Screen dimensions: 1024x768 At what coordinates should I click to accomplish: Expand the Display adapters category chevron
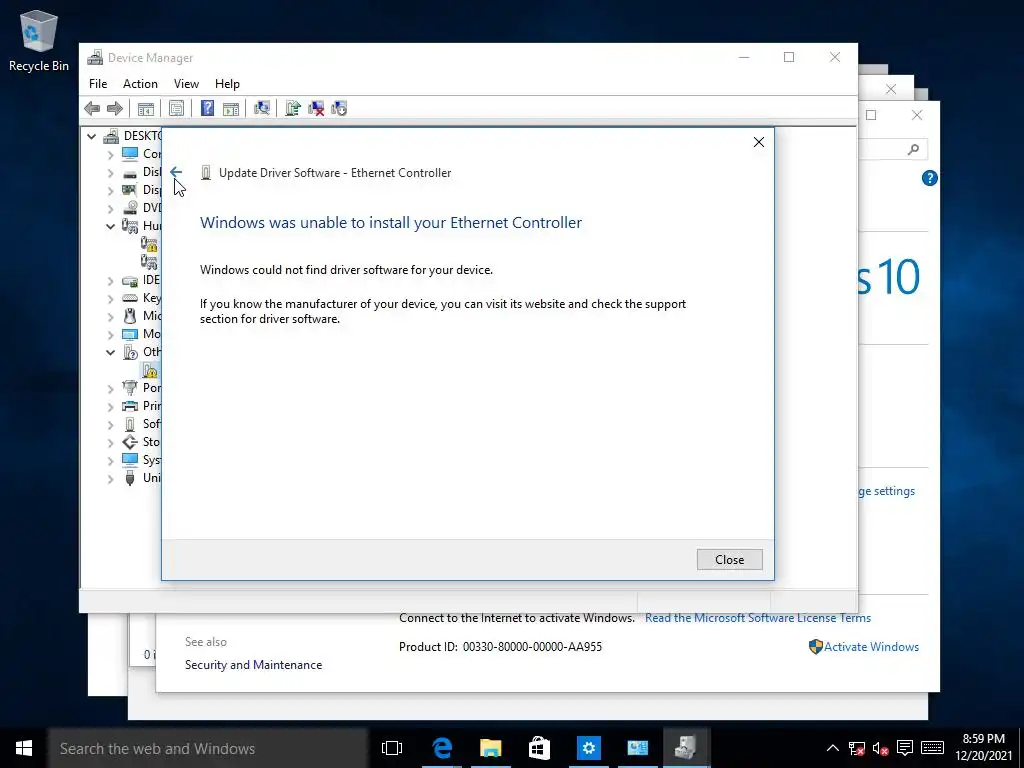[110, 191]
